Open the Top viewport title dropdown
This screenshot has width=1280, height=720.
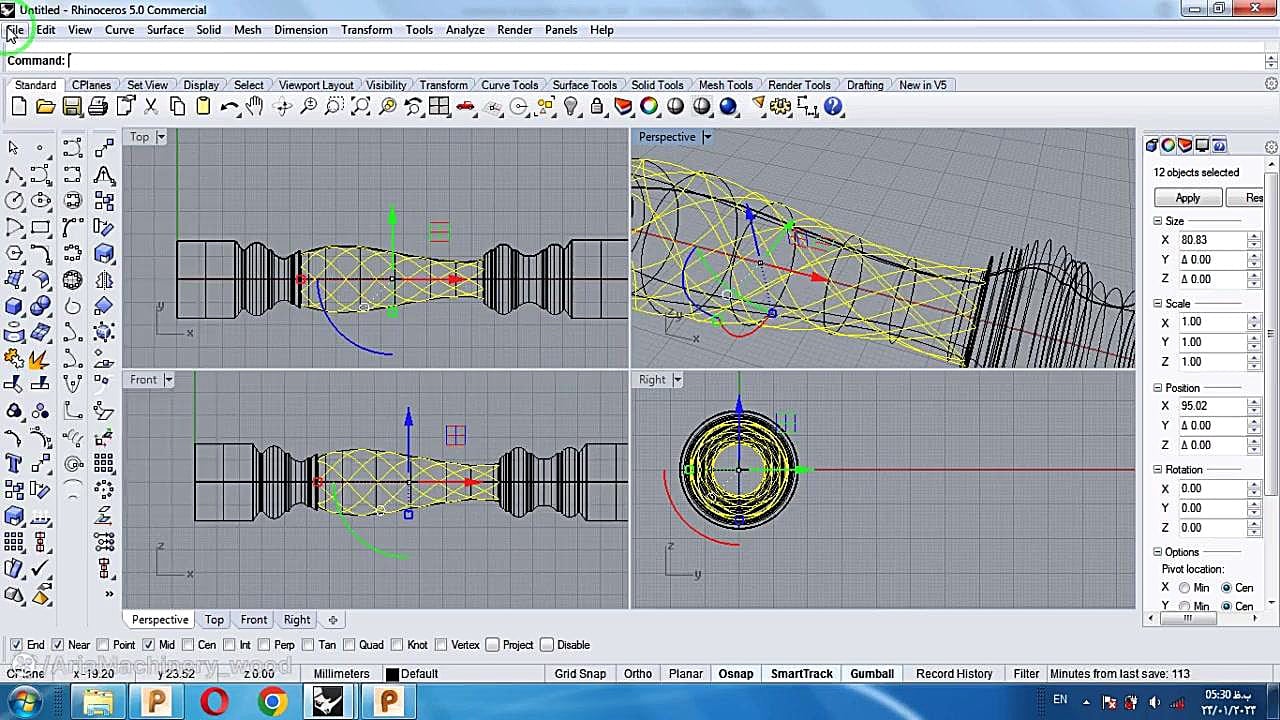161,137
